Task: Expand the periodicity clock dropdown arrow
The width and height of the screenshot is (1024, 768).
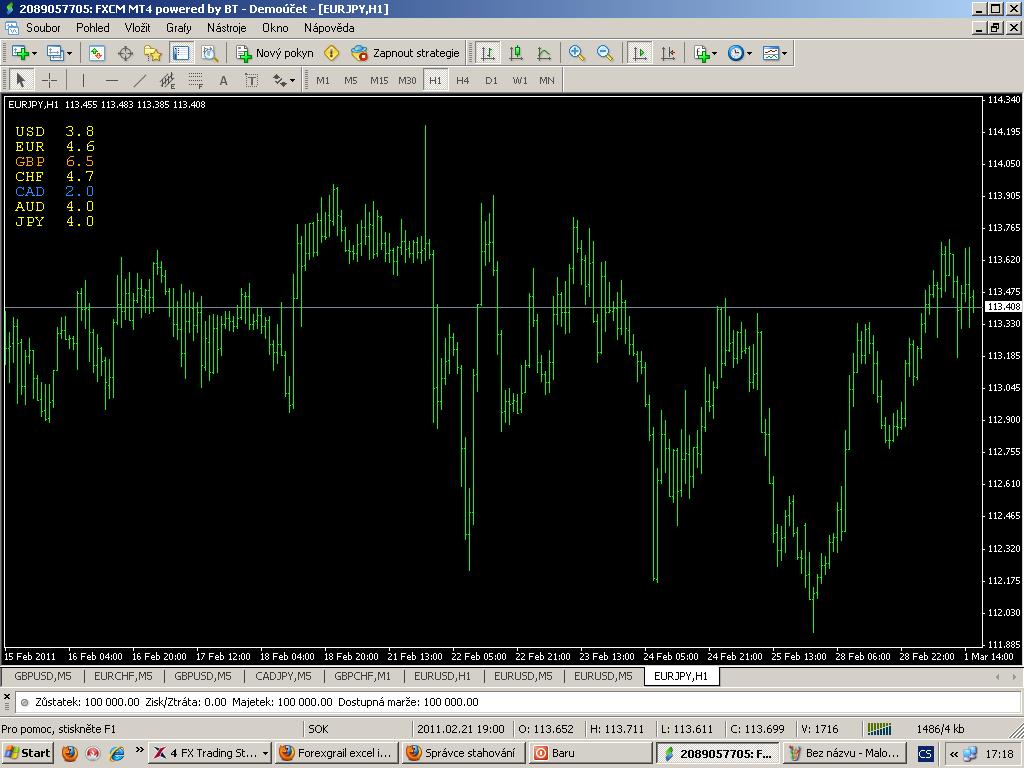Action: 750,54
